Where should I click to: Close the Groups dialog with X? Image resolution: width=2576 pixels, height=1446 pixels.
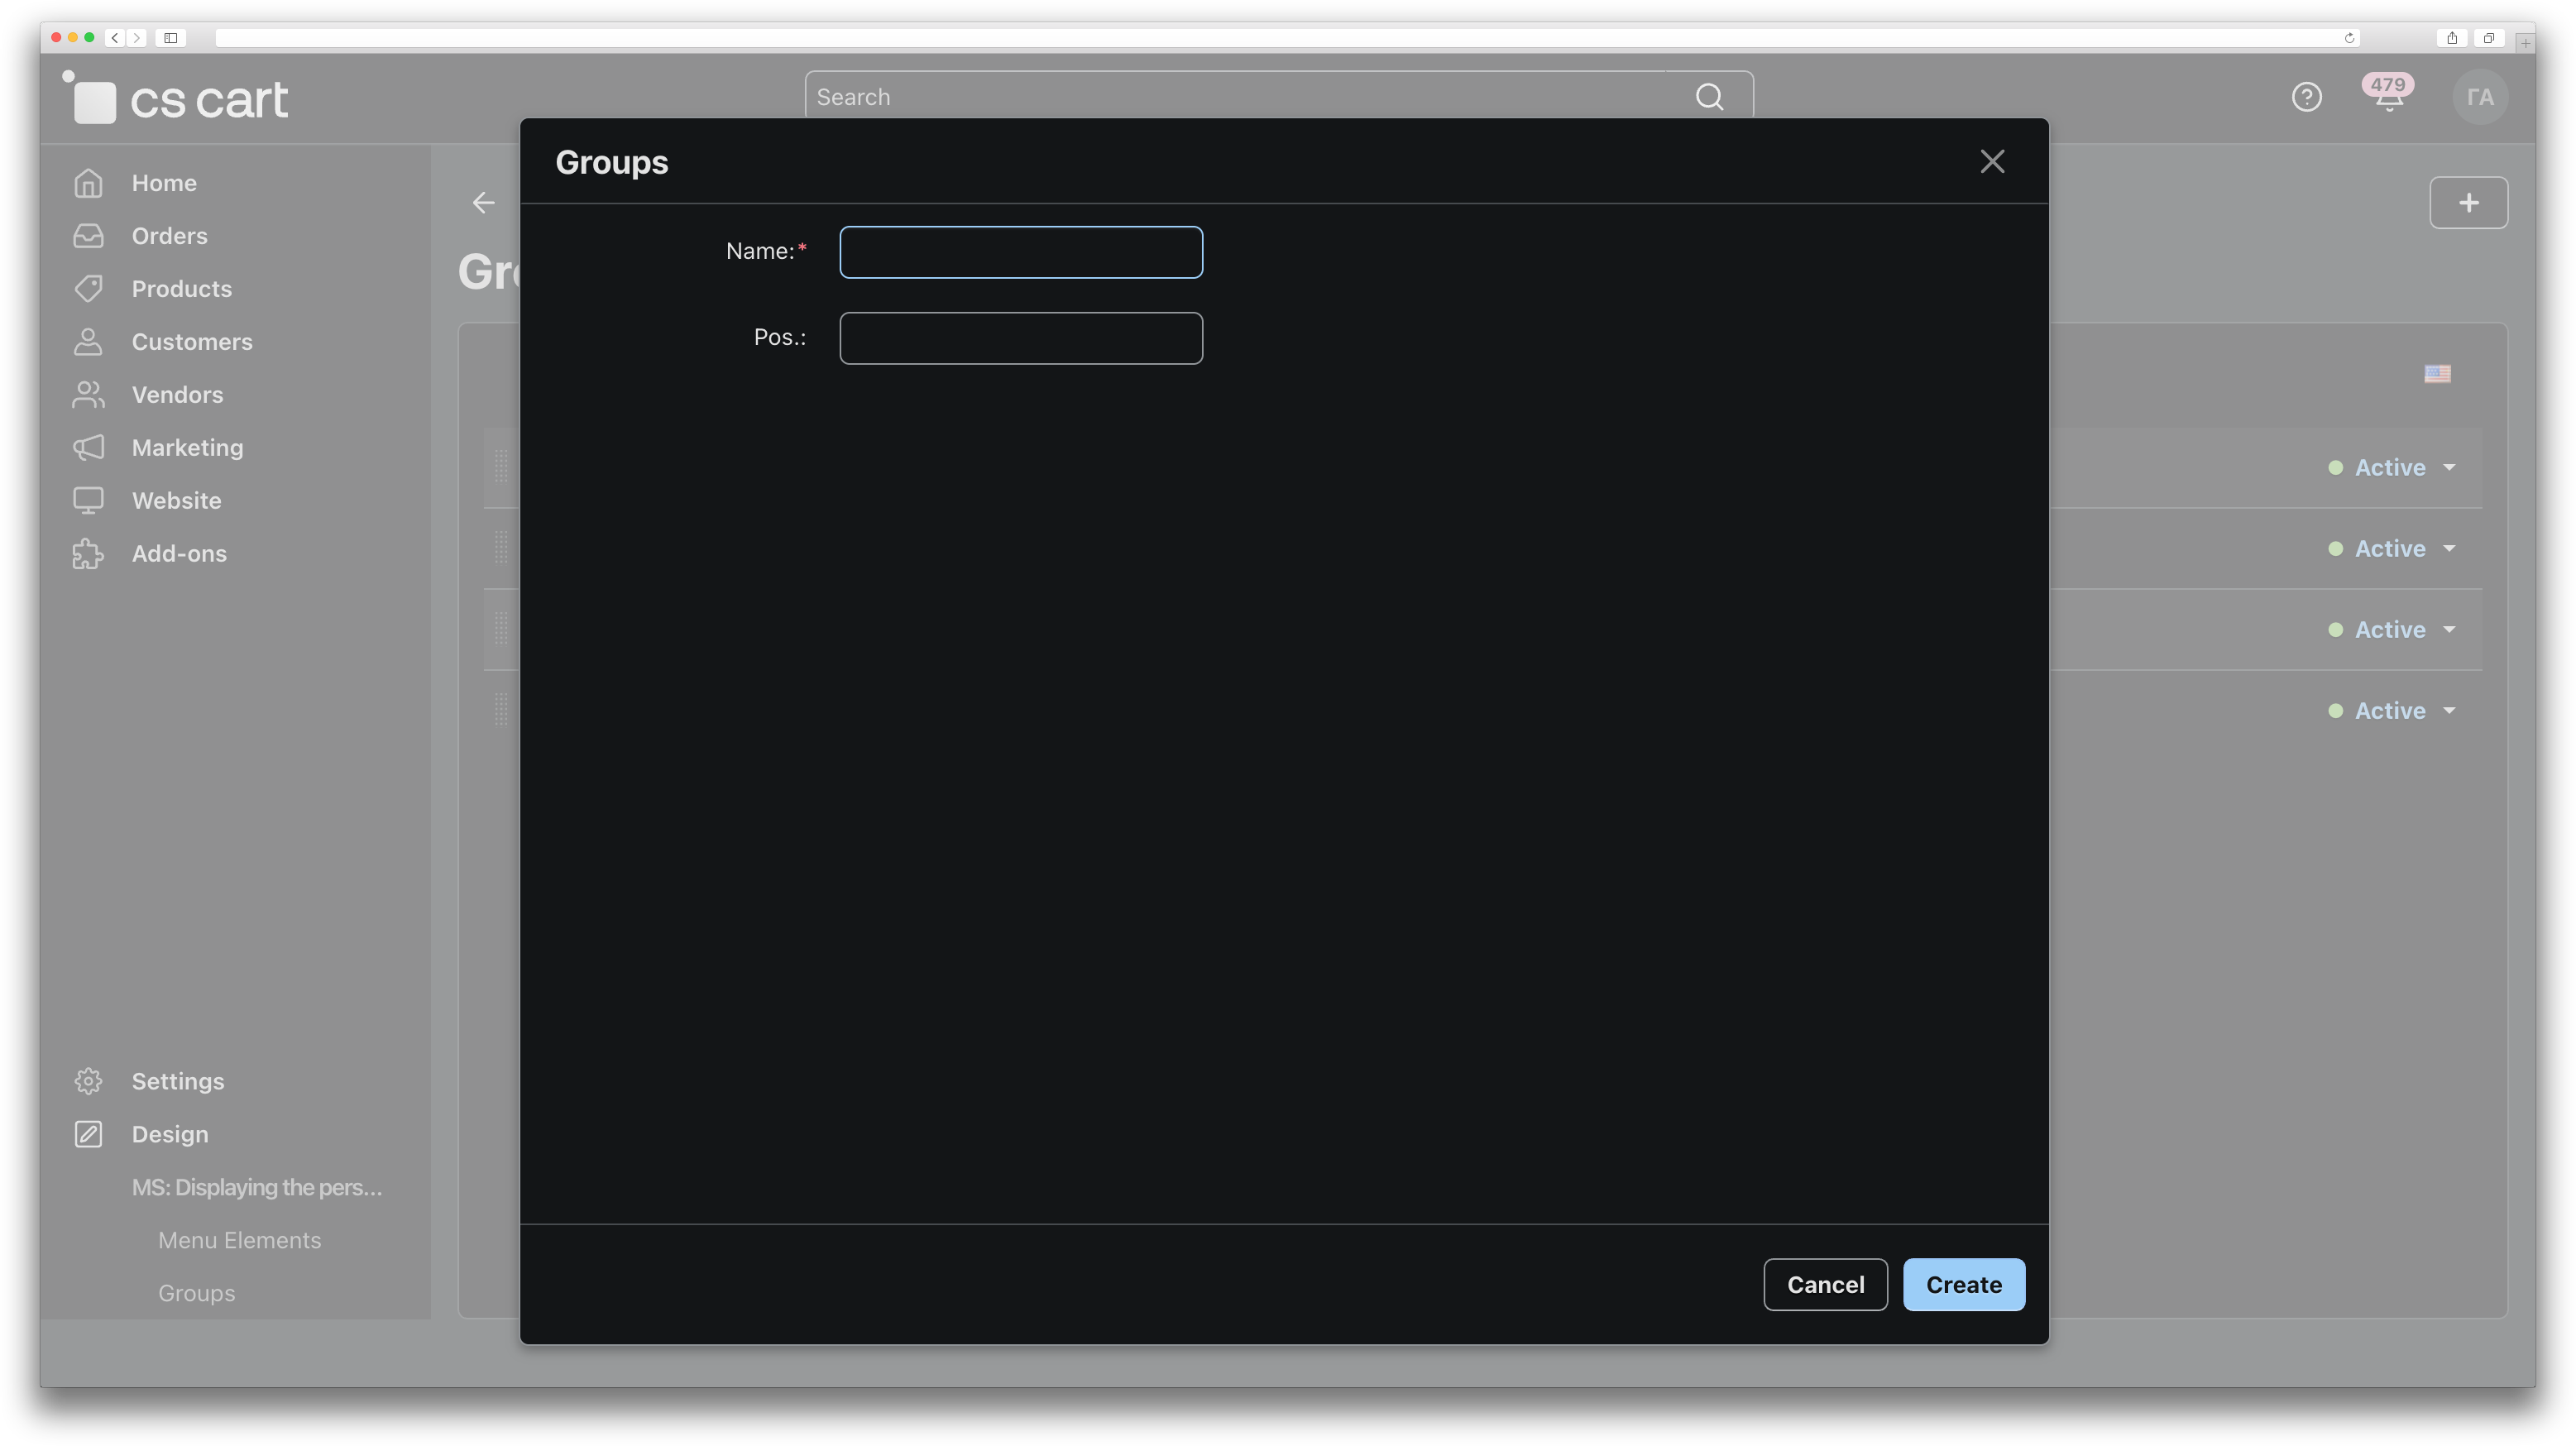1992,161
